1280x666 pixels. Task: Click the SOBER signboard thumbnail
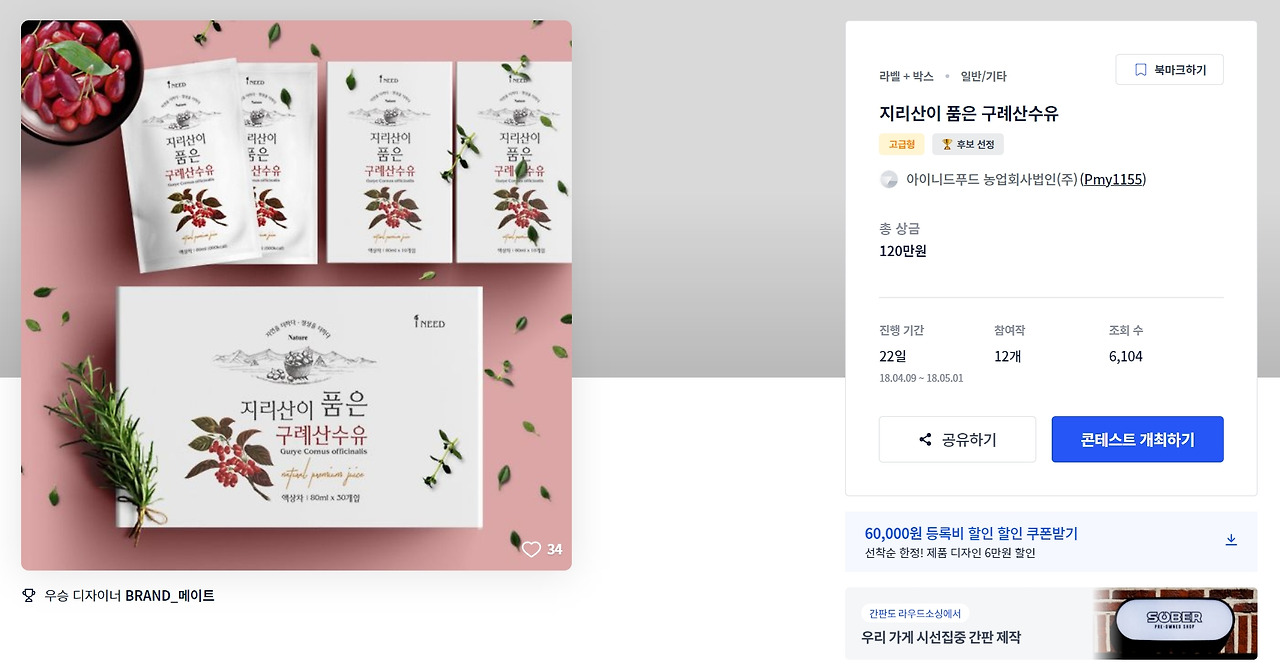[1174, 624]
